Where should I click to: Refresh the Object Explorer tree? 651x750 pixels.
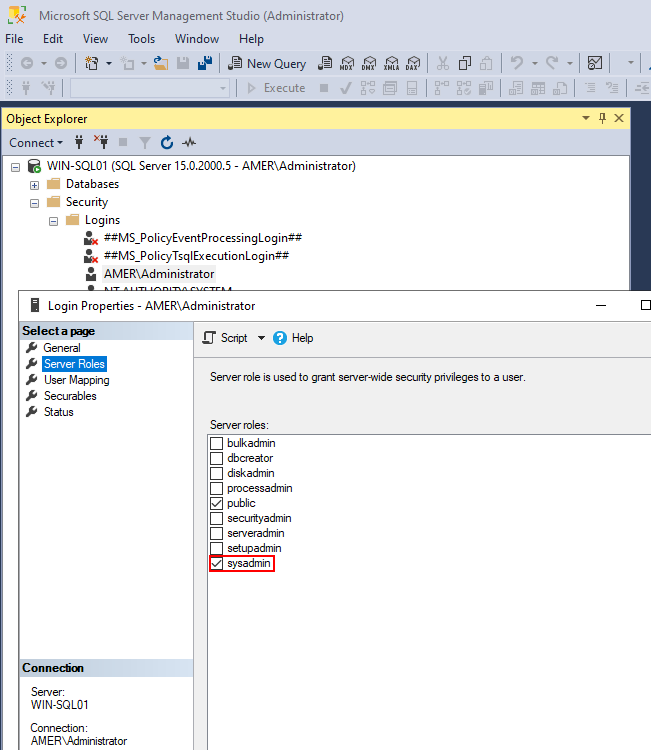pos(167,143)
